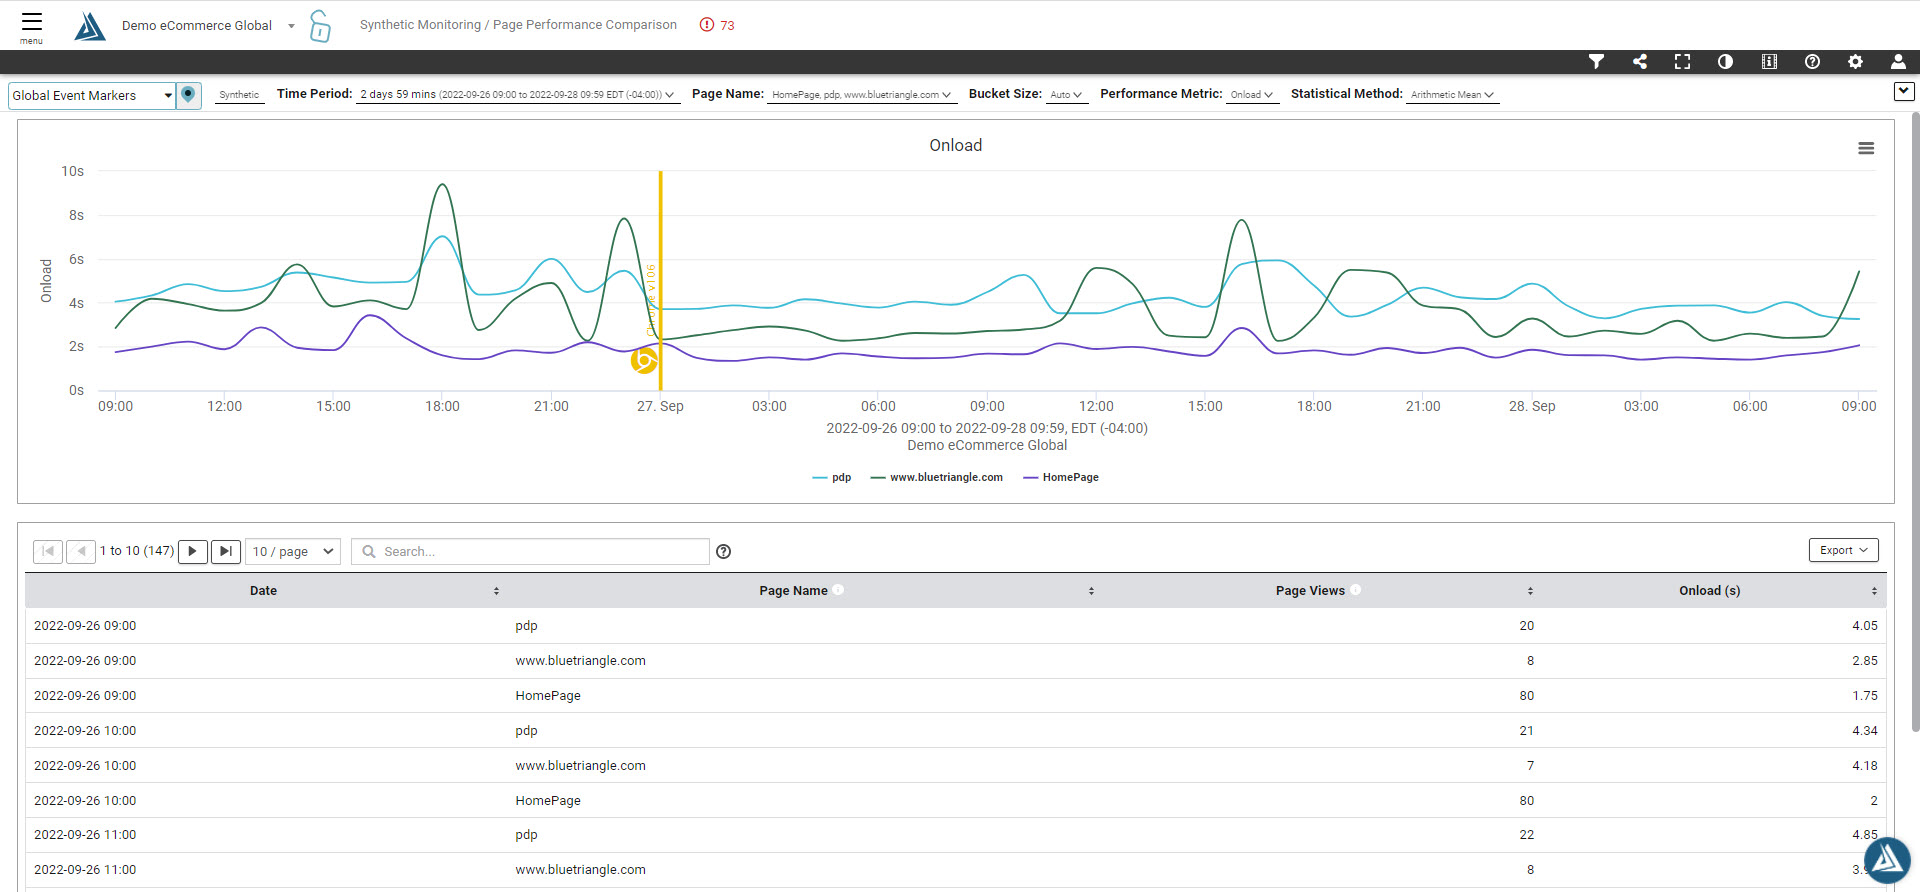Open the user profile icon
The width and height of the screenshot is (1920, 892).
[x=1898, y=62]
